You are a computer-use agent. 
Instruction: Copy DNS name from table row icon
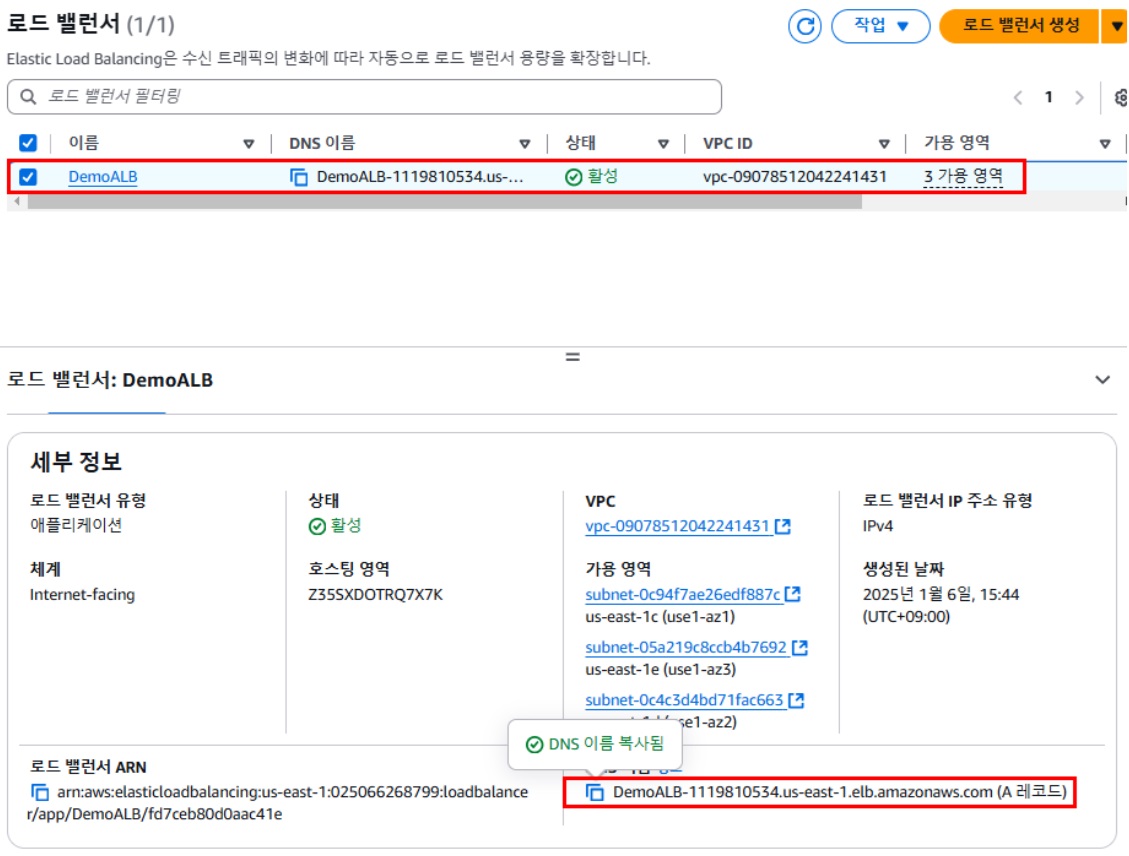(x=298, y=176)
